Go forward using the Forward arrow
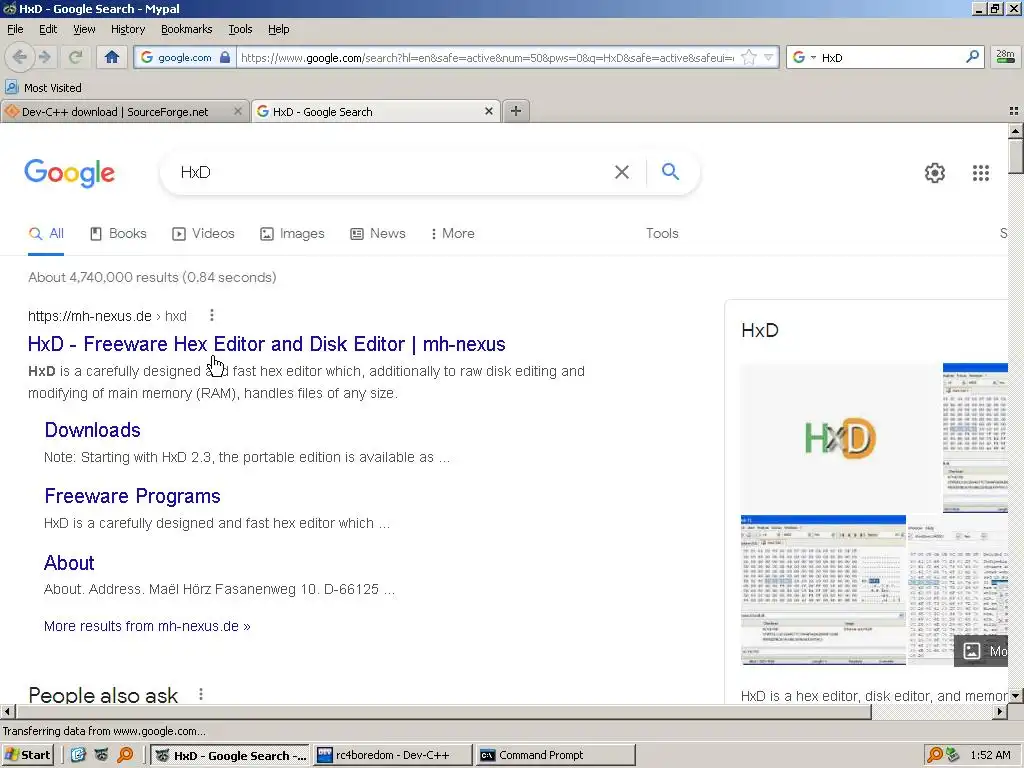 coord(44,57)
